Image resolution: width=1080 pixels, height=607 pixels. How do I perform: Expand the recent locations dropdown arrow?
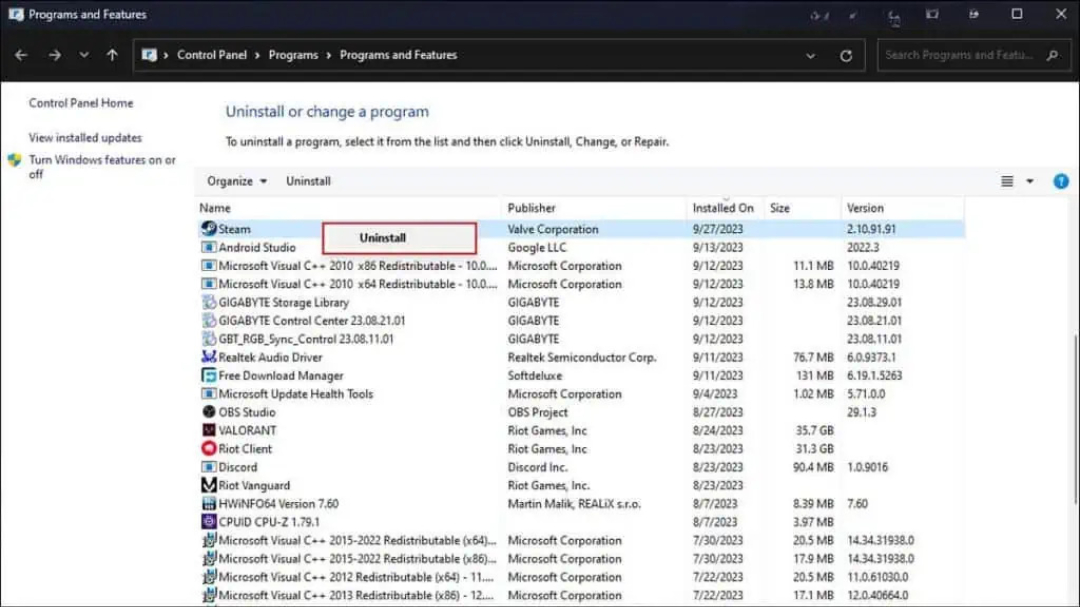point(83,55)
